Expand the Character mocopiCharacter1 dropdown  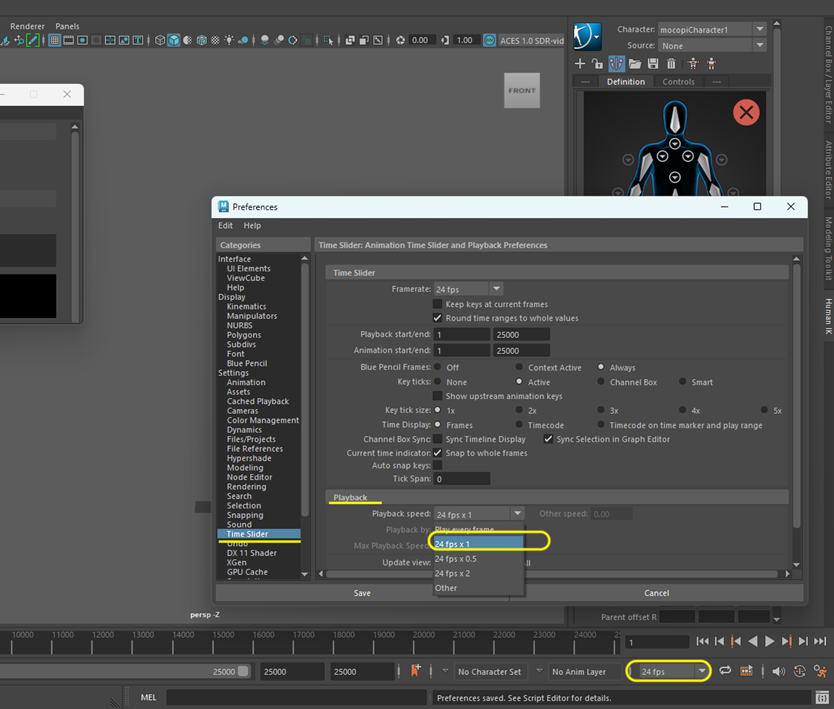click(x=759, y=30)
